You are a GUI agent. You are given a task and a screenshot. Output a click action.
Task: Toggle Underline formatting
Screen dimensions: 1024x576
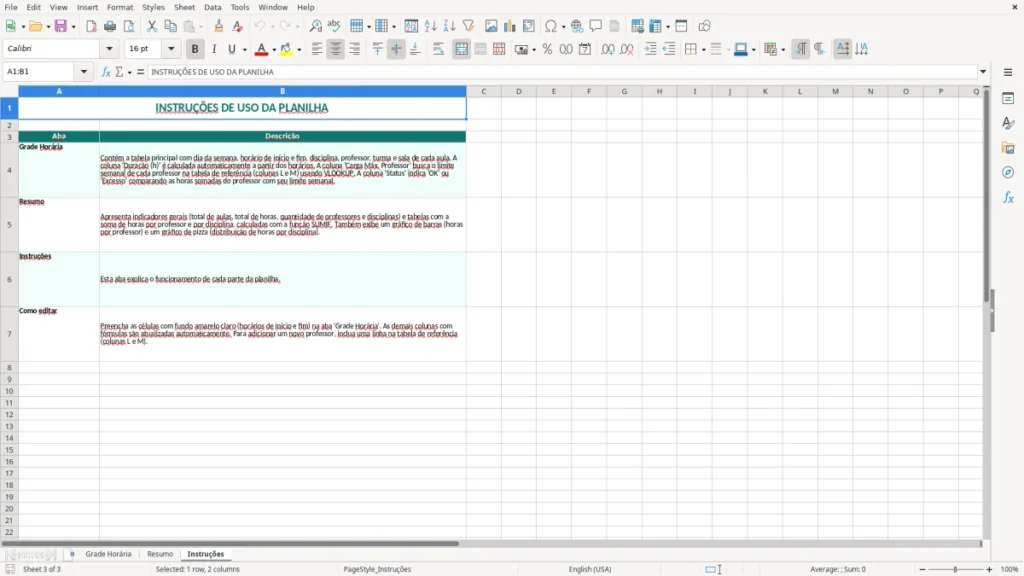[x=231, y=49]
